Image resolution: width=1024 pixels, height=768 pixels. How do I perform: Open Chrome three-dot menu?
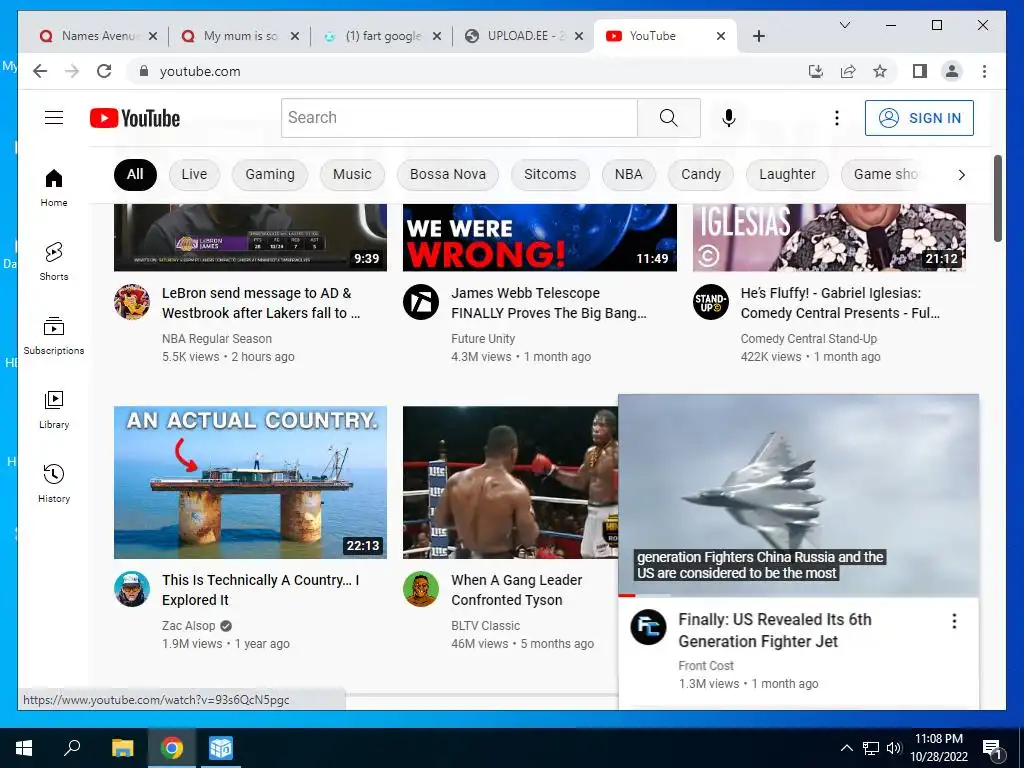(984, 71)
